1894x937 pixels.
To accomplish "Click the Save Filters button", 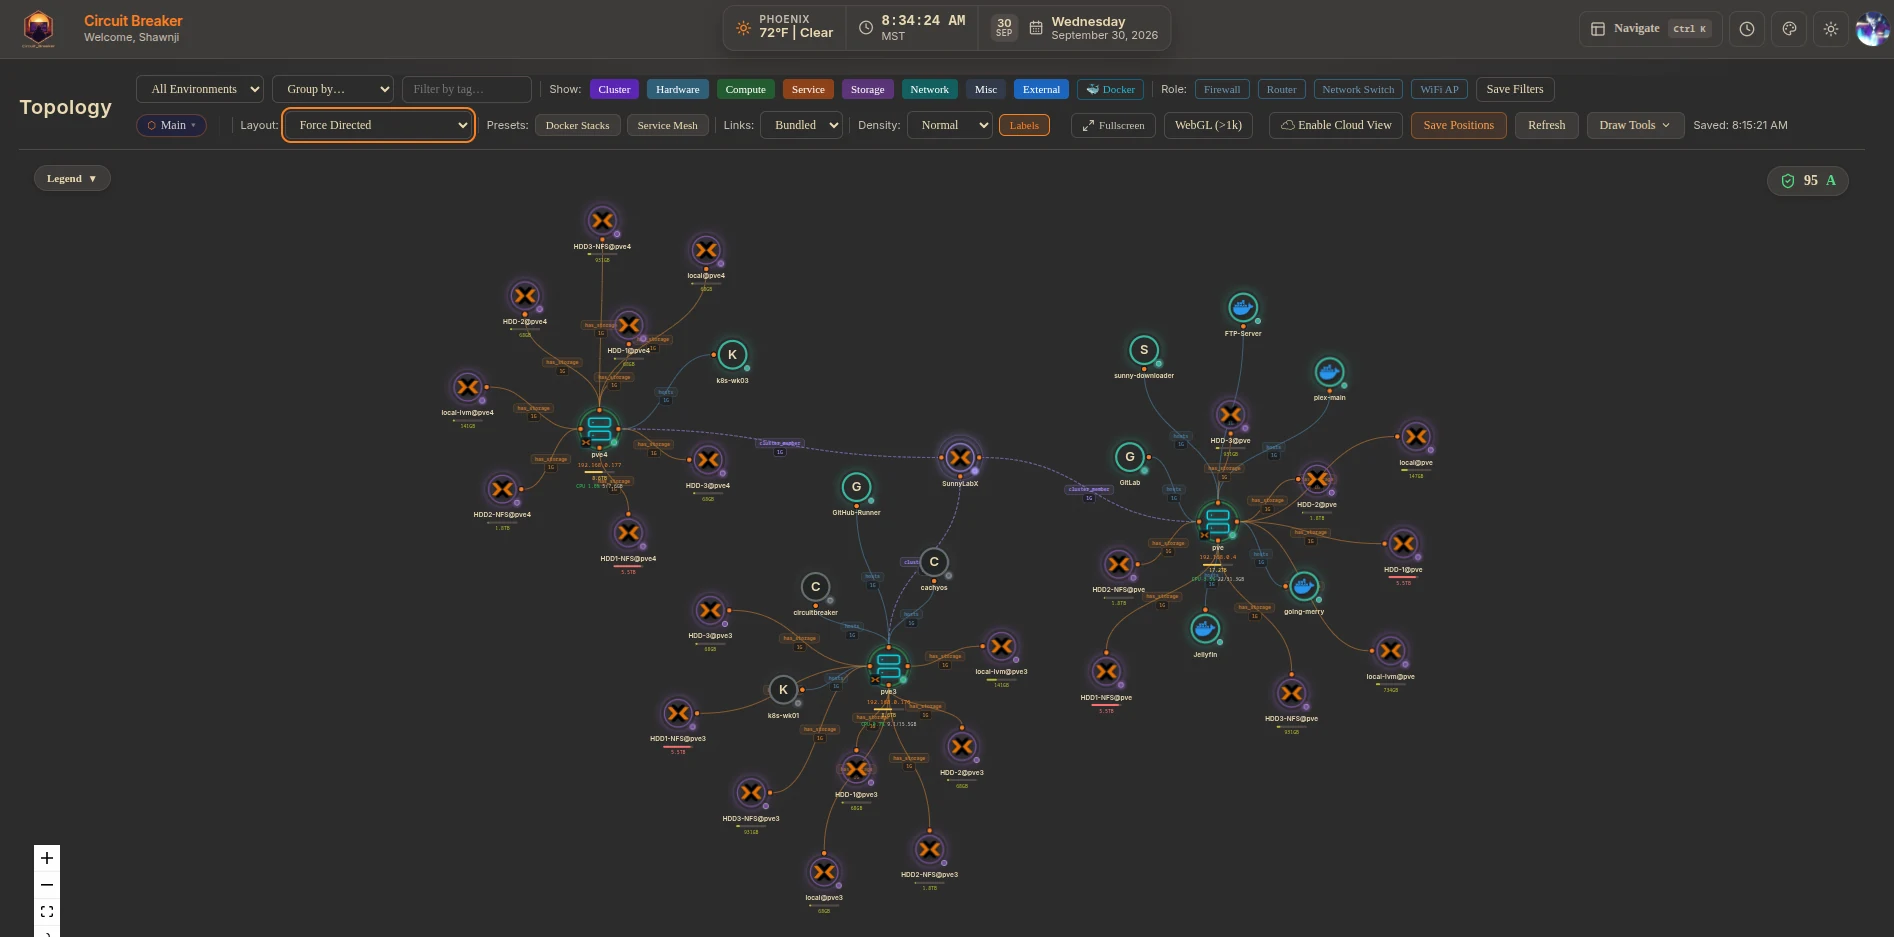I will pyautogui.click(x=1514, y=89).
